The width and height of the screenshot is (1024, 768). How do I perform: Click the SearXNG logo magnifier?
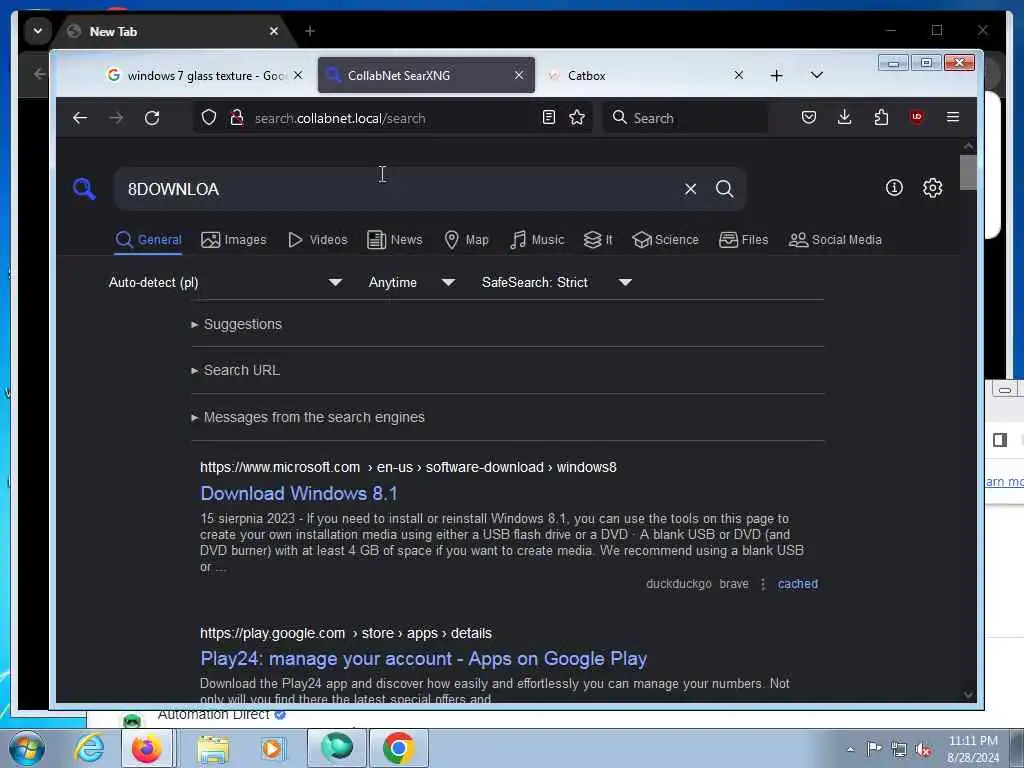click(x=84, y=189)
